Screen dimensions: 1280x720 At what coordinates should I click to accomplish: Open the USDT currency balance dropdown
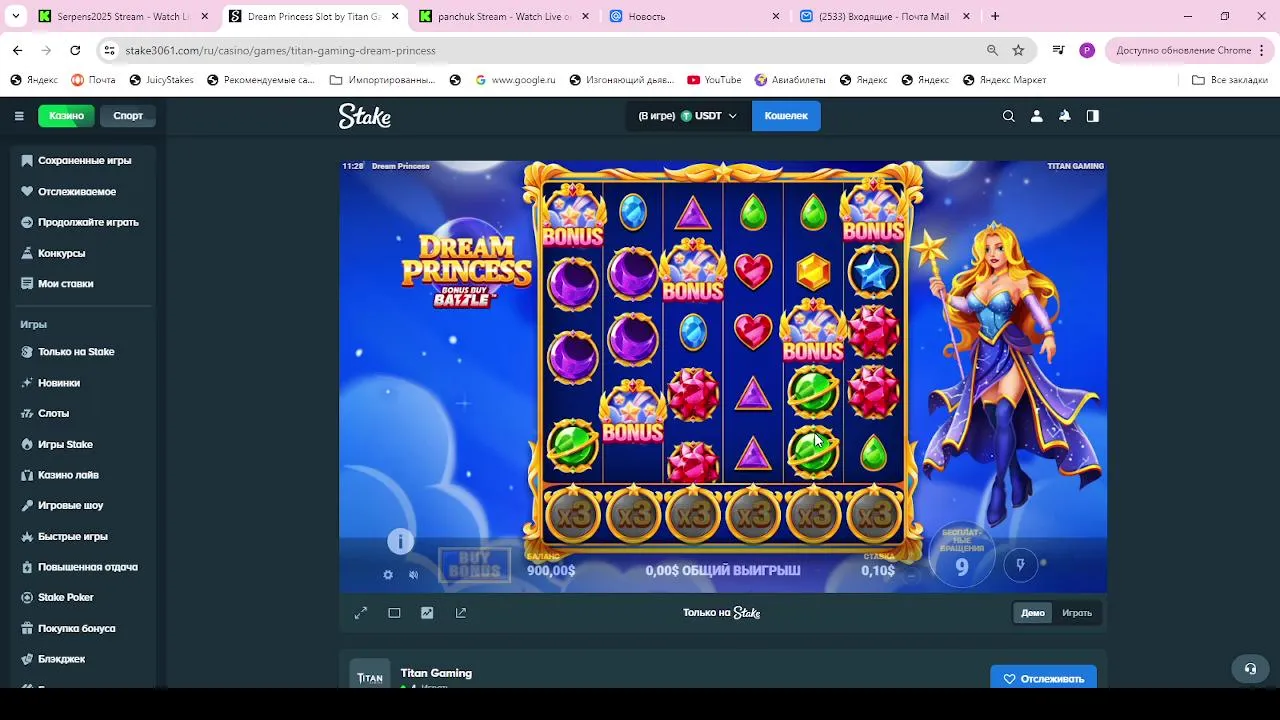[687, 116]
